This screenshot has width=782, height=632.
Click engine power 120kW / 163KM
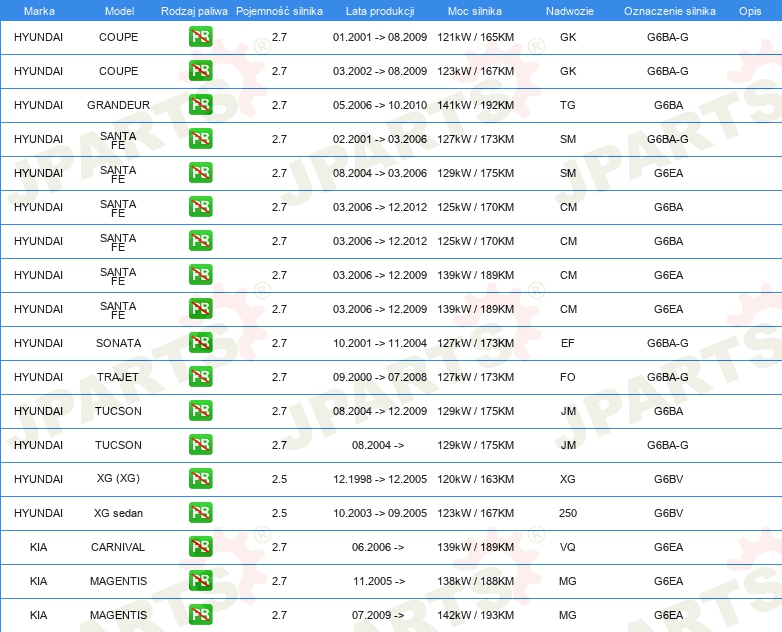click(x=475, y=479)
